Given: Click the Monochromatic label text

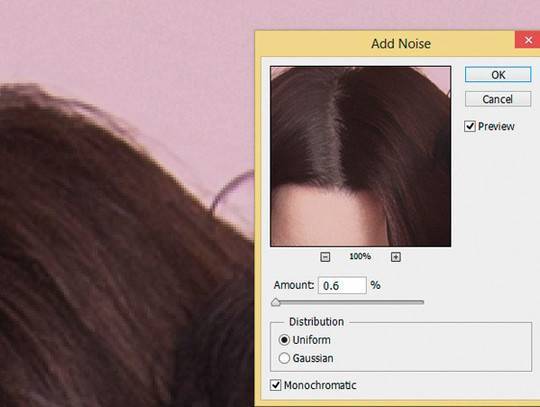Looking at the screenshot, I should point(320,385).
